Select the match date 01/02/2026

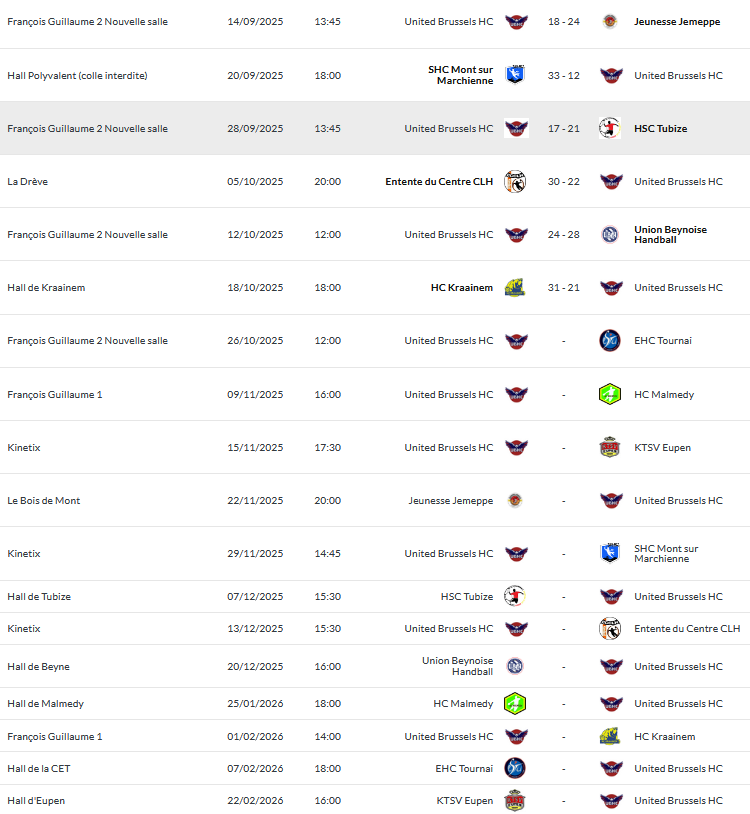point(255,737)
